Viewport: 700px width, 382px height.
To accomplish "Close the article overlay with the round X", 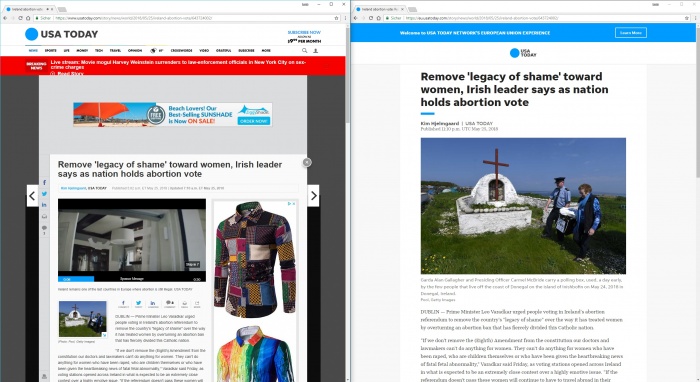I will point(307,162).
